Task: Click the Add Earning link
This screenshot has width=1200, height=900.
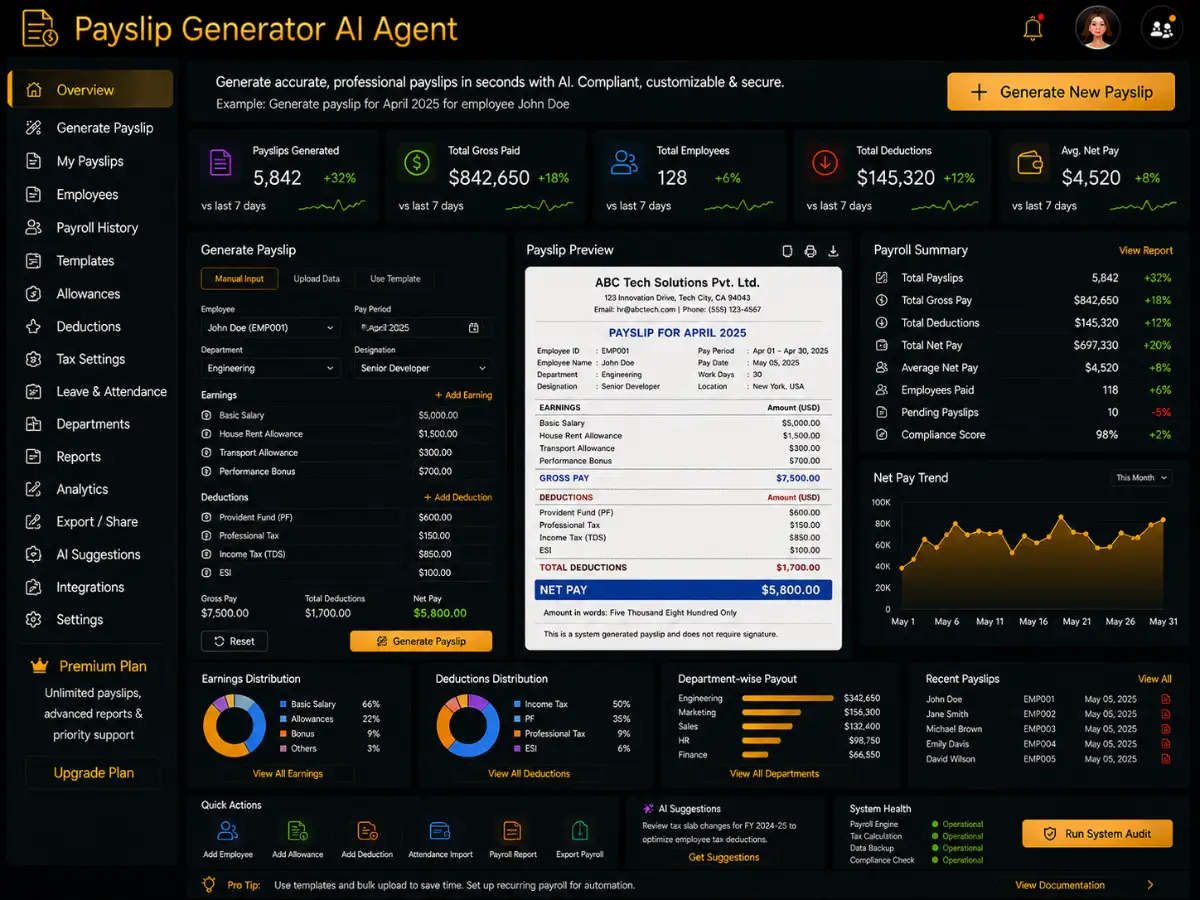Action: coord(463,395)
